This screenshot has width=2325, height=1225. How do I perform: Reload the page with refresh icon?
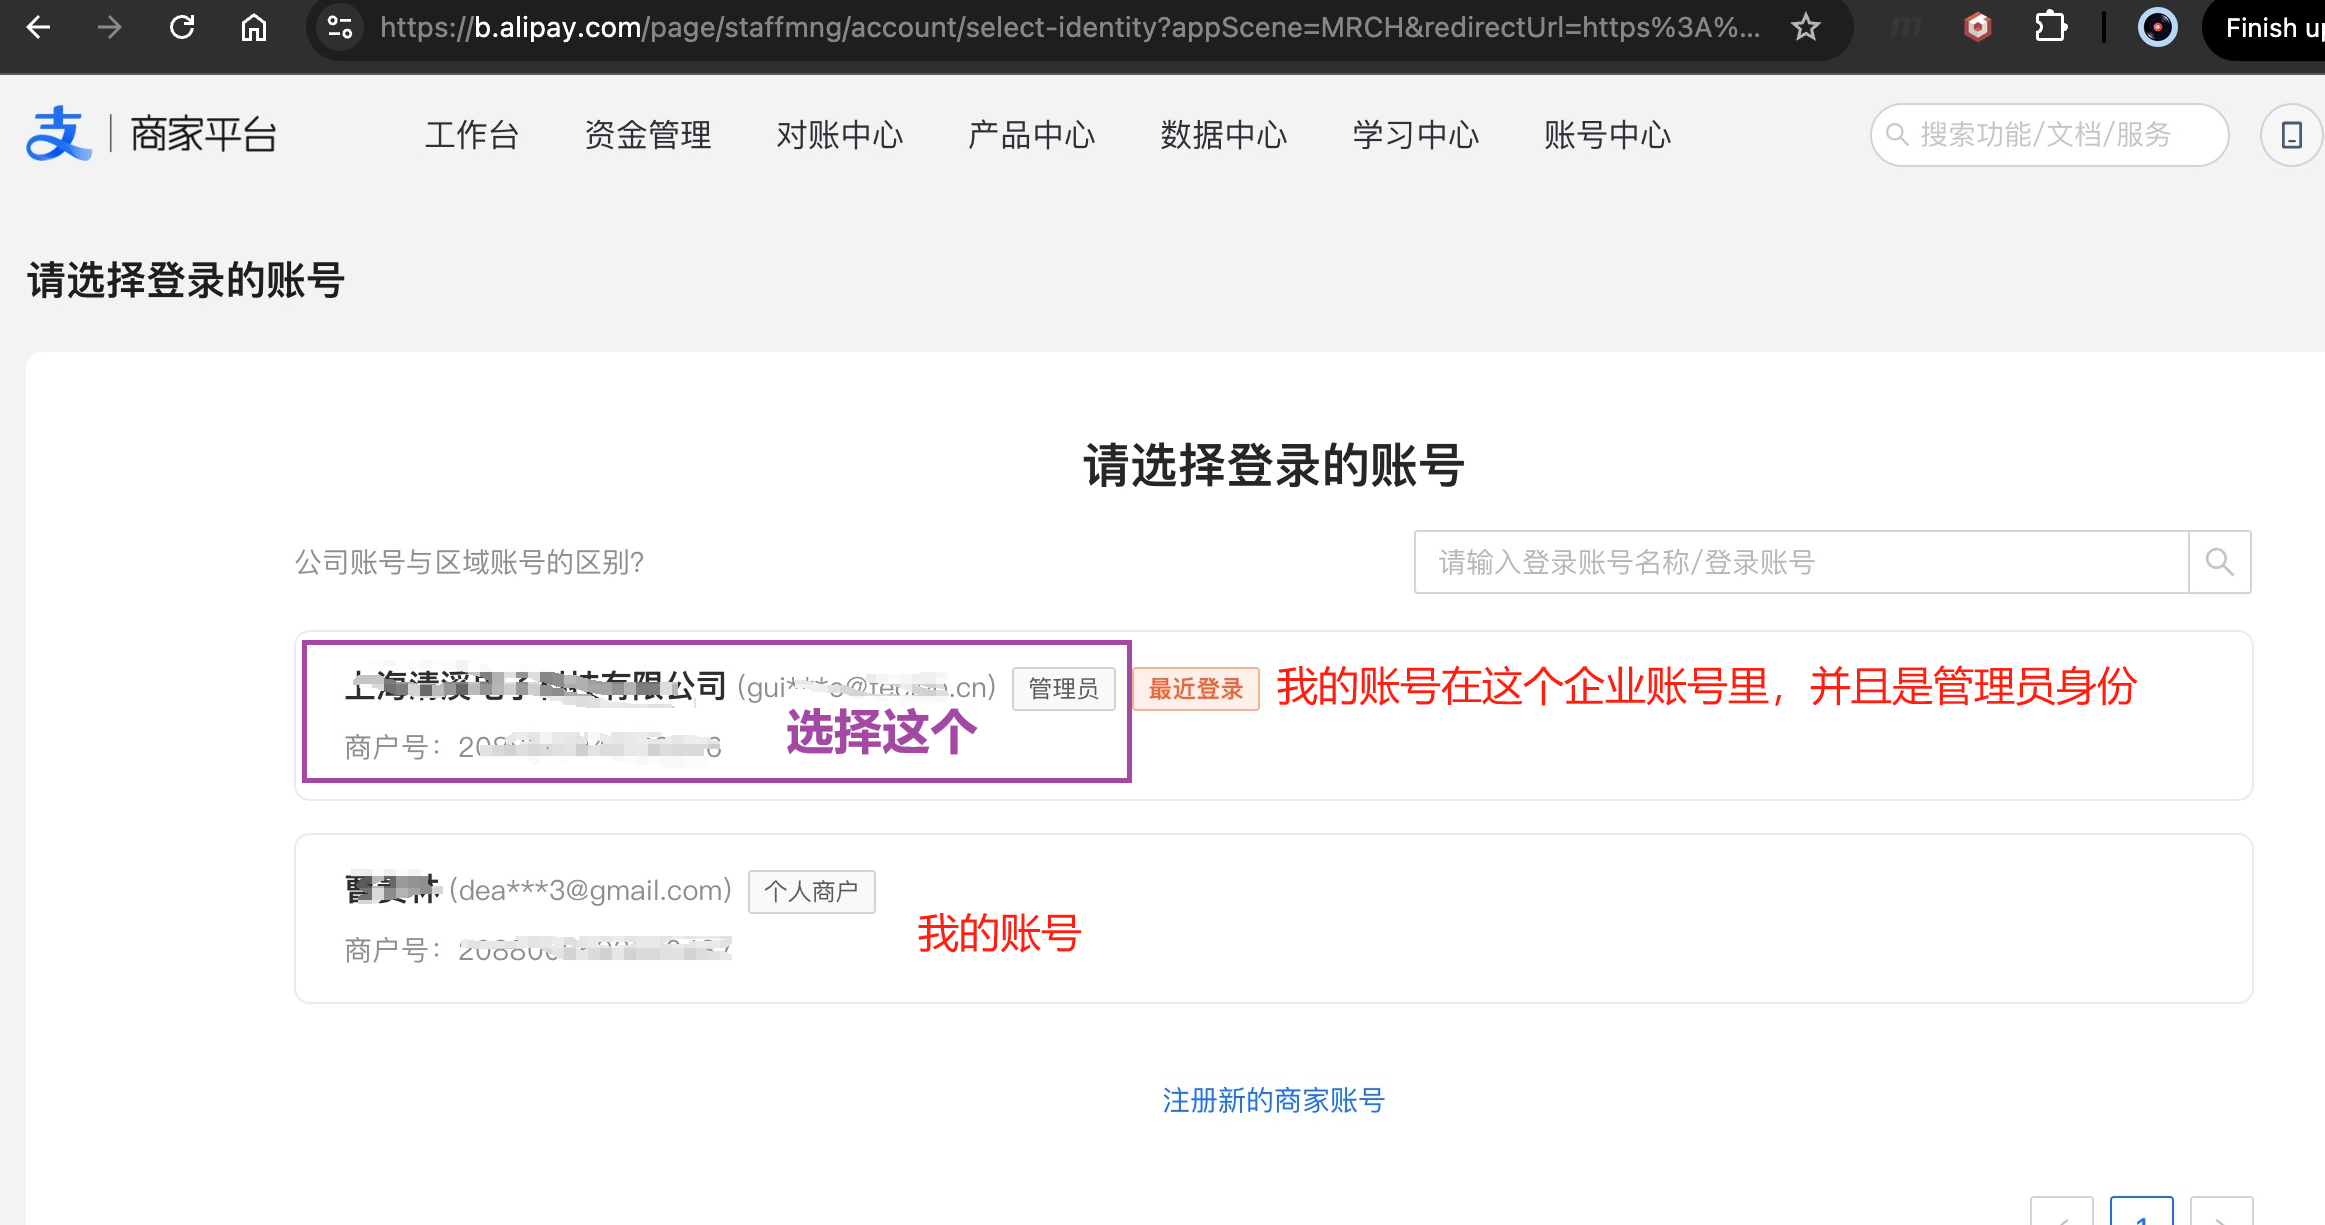[x=182, y=27]
